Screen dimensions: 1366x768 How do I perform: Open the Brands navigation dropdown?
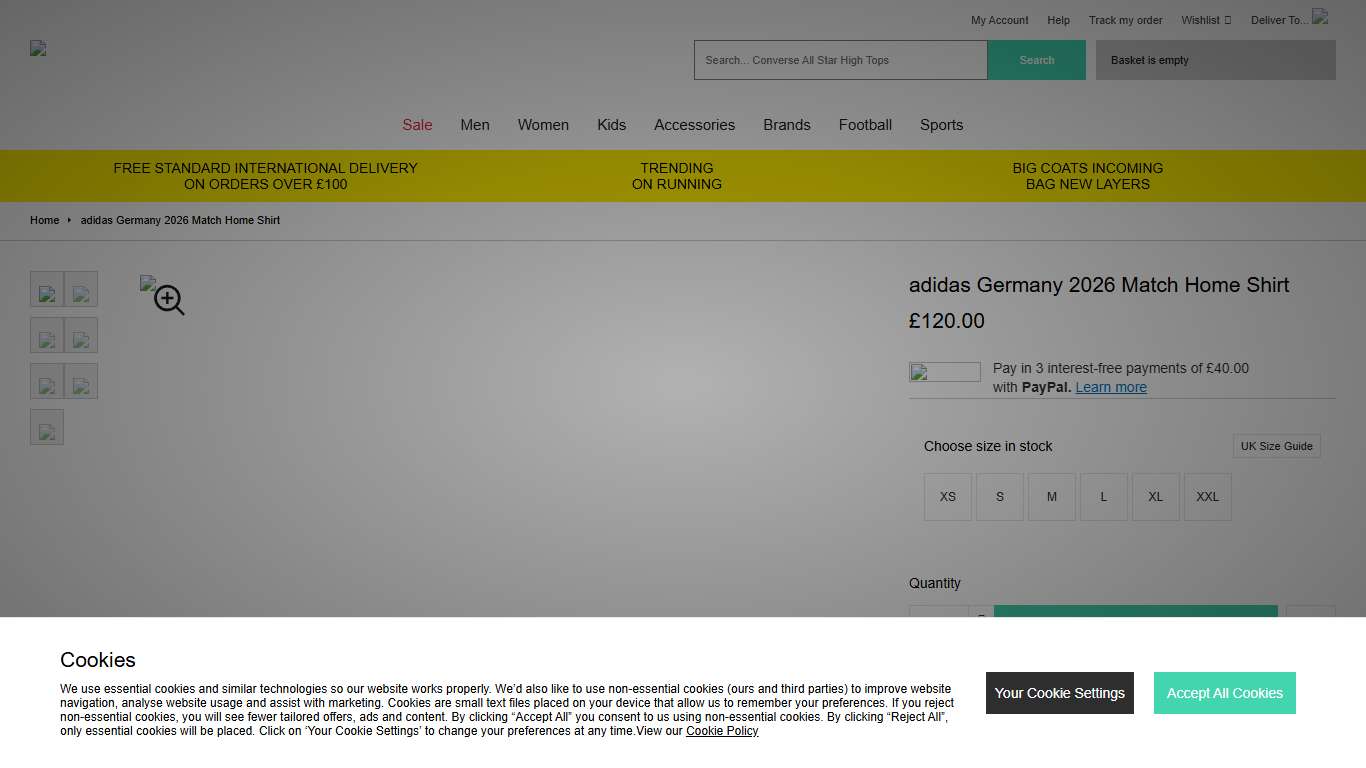click(786, 125)
